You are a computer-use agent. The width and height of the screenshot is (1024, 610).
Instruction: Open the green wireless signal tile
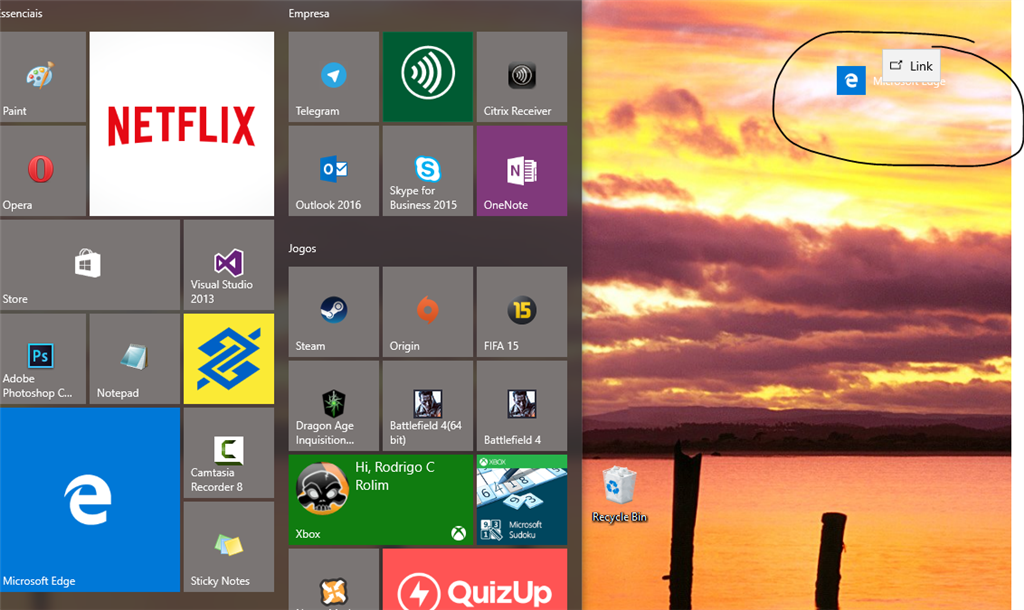[x=428, y=76]
